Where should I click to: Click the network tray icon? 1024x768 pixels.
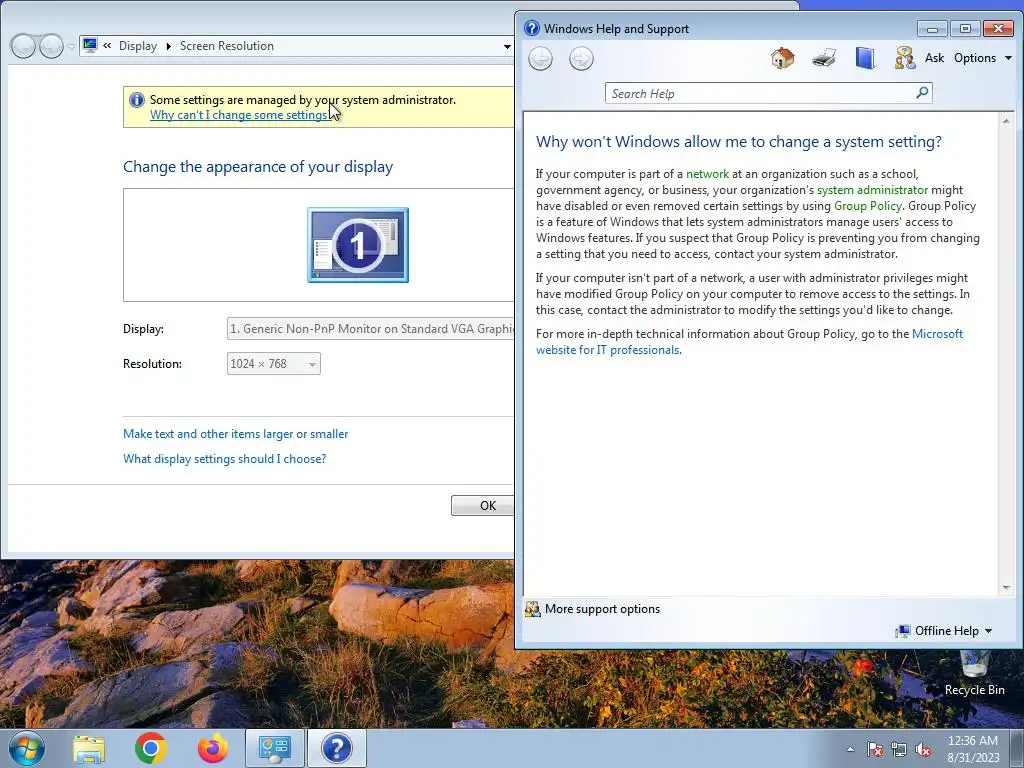coord(899,749)
